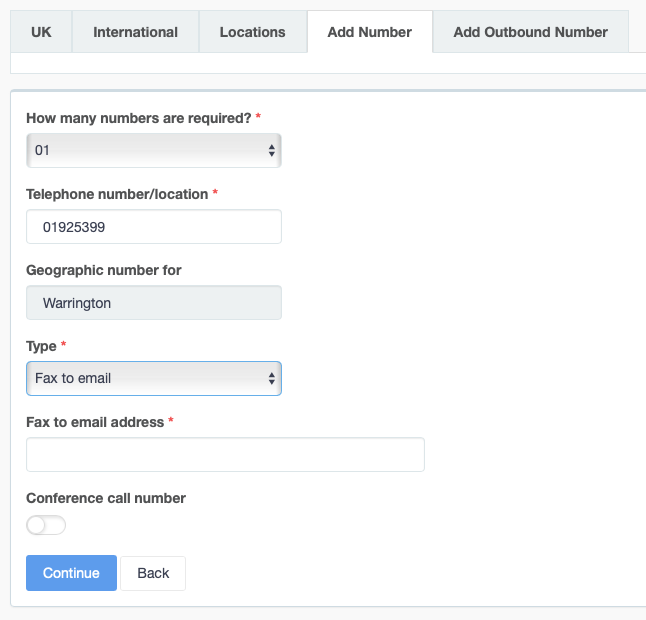646x620 pixels.
Task: Click the 'Telephone number/location' label text
Action: [x=116, y=194]
